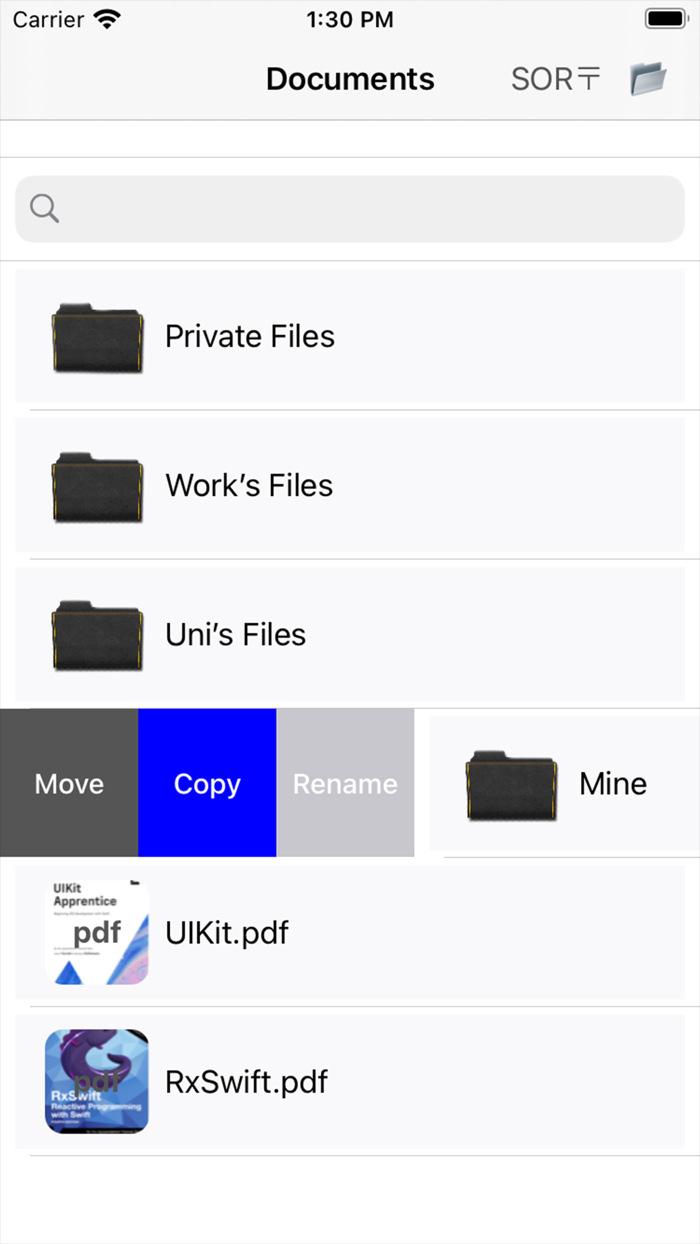Tap the search magnifier icon

(43, 208)
